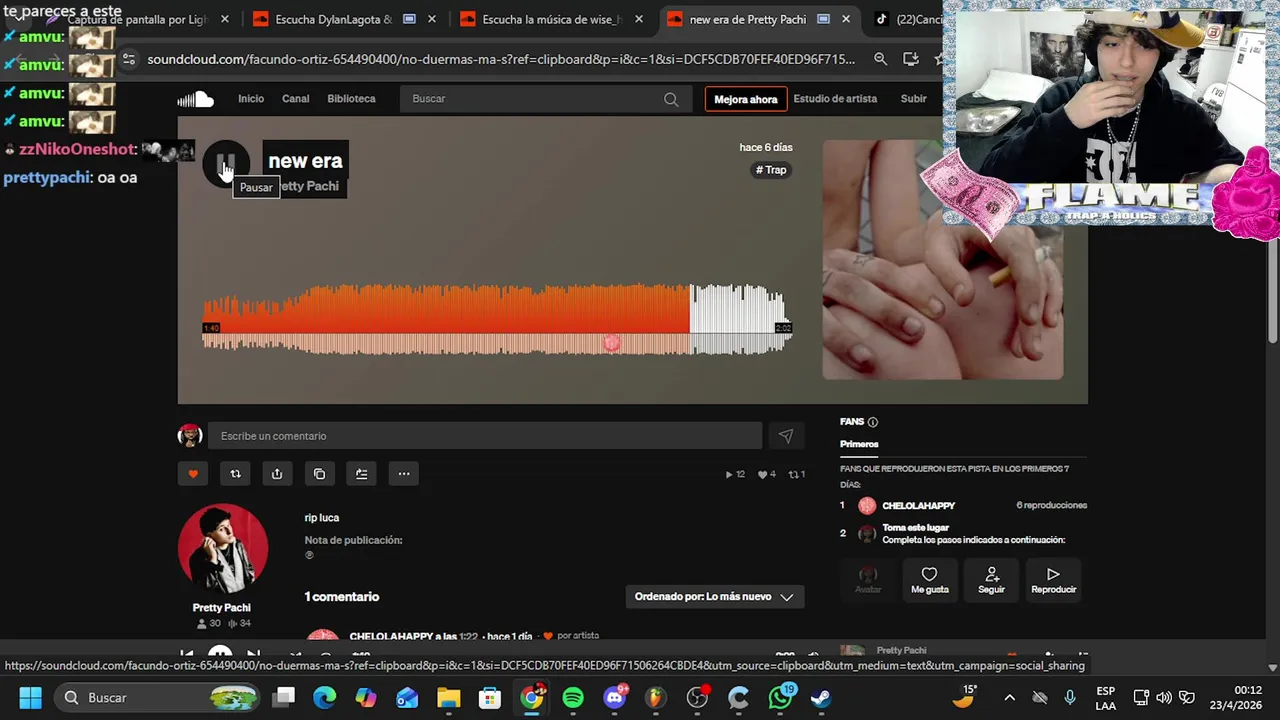Viewport: 1280px width, 720px height.
Task: Open Steam from the taskbar
Action: (821, 697)
